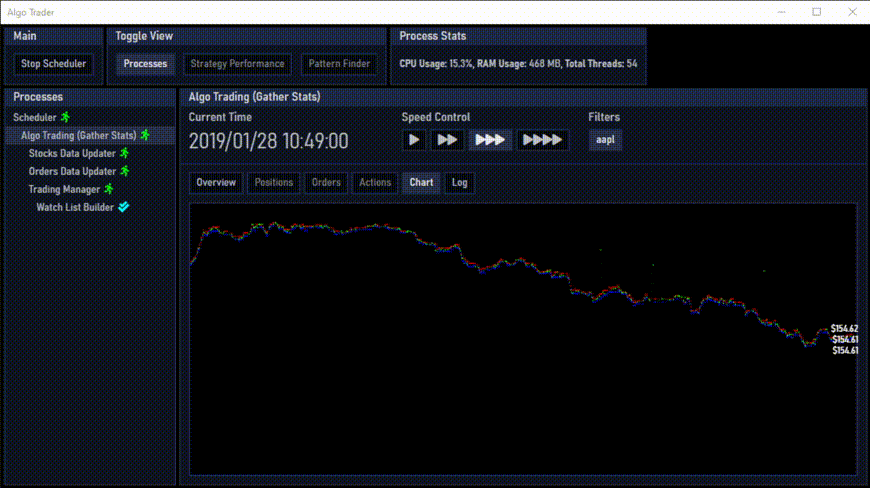
Task: Open the Pattern Finder view
Action: tap(339, 64)
